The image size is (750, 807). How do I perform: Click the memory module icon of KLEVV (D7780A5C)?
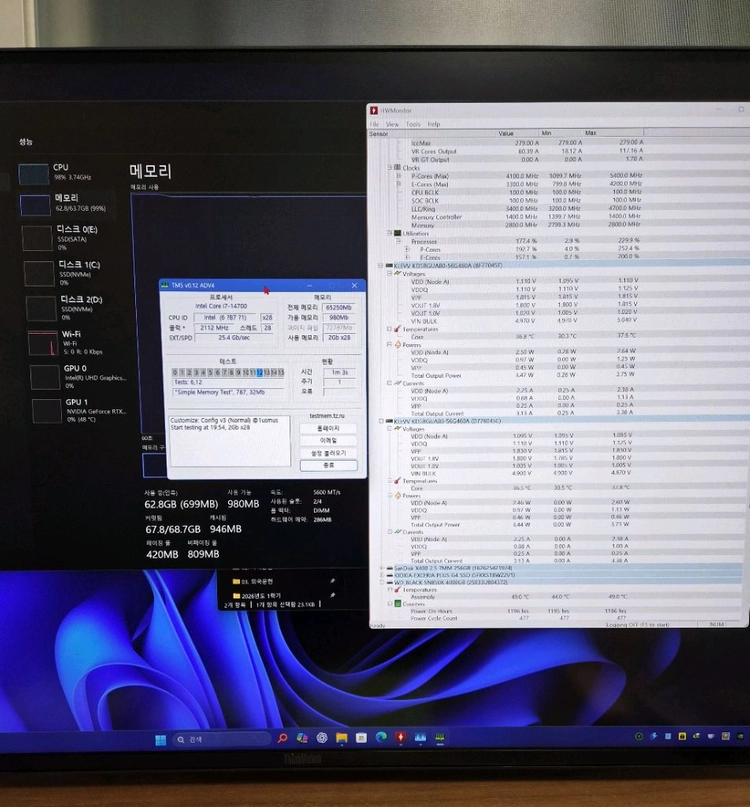pyautogui.click(x=390, y=421)
